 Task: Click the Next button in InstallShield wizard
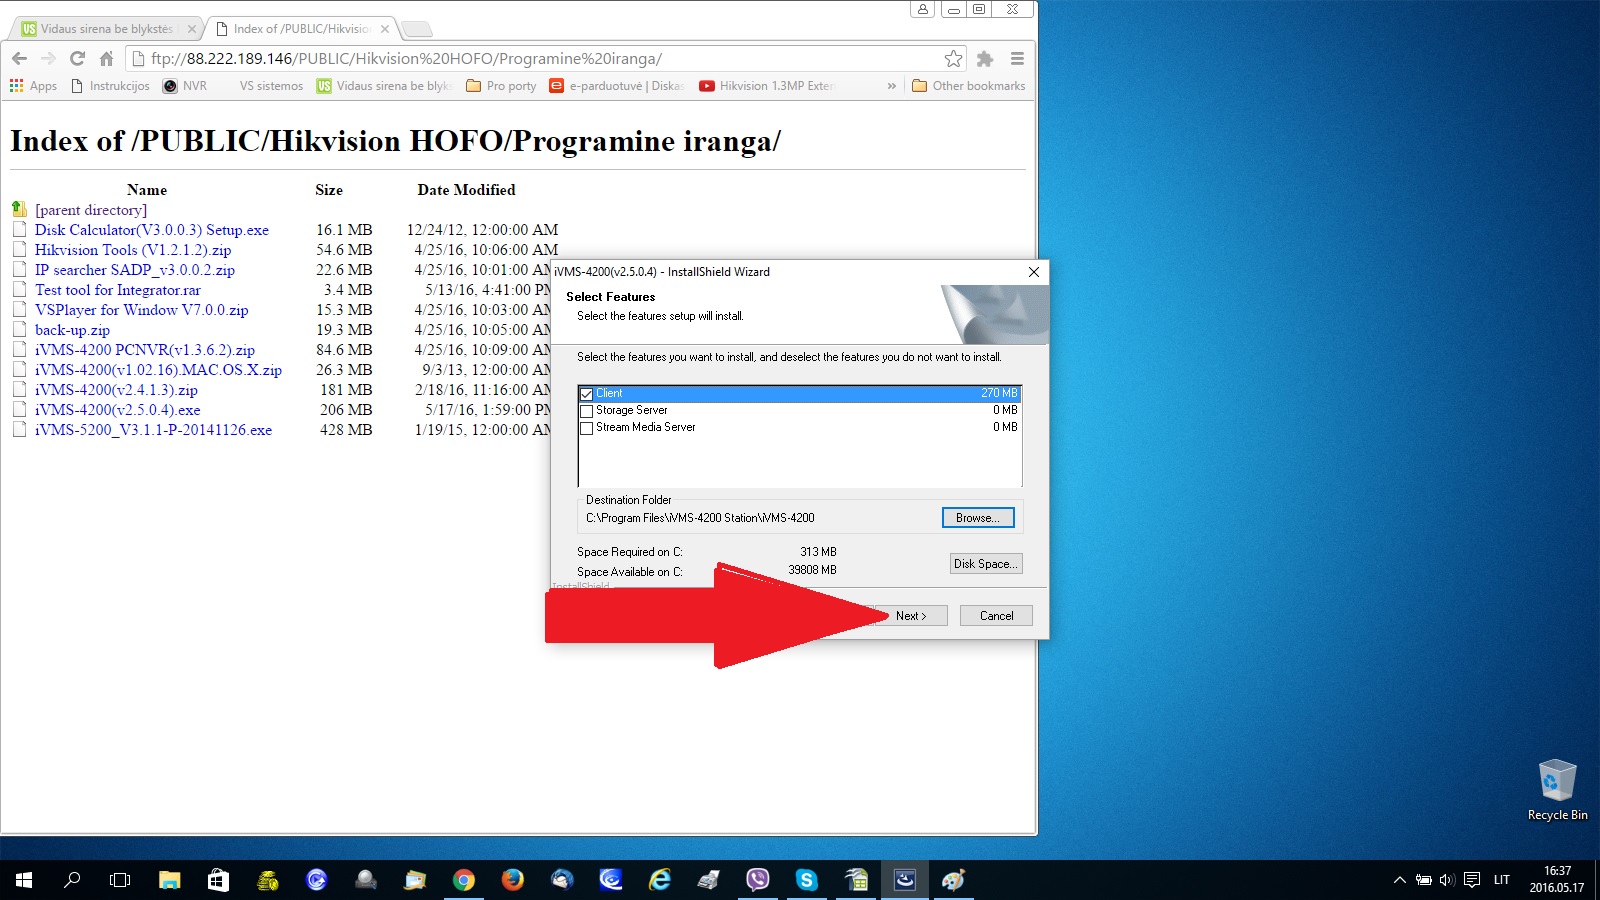tap(911, 616)
